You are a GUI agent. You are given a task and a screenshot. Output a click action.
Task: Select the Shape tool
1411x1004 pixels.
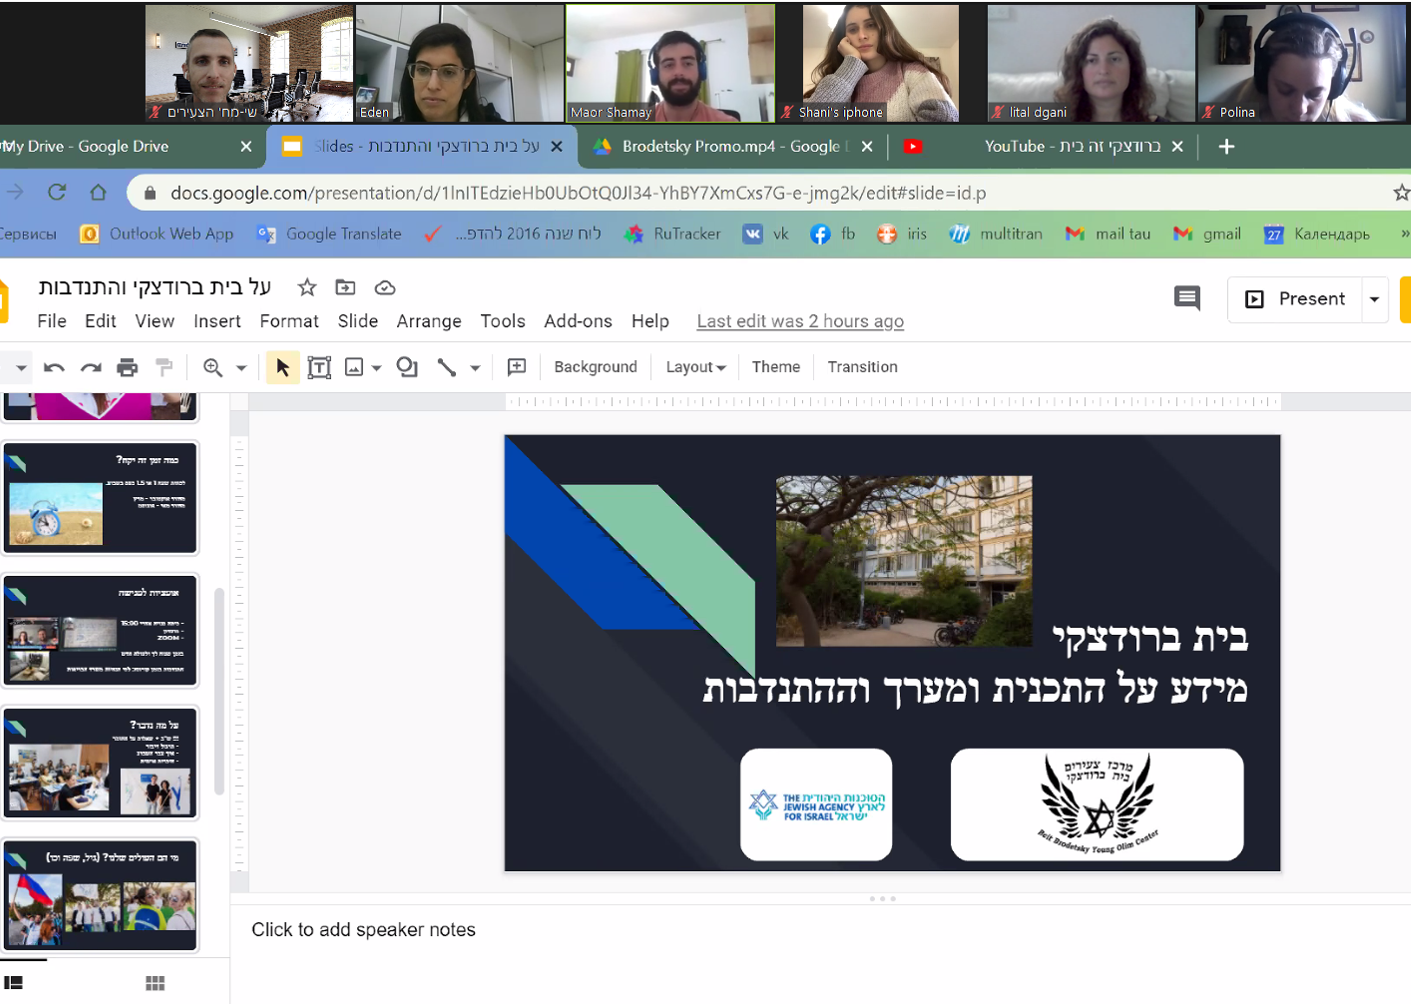[407, 367]
